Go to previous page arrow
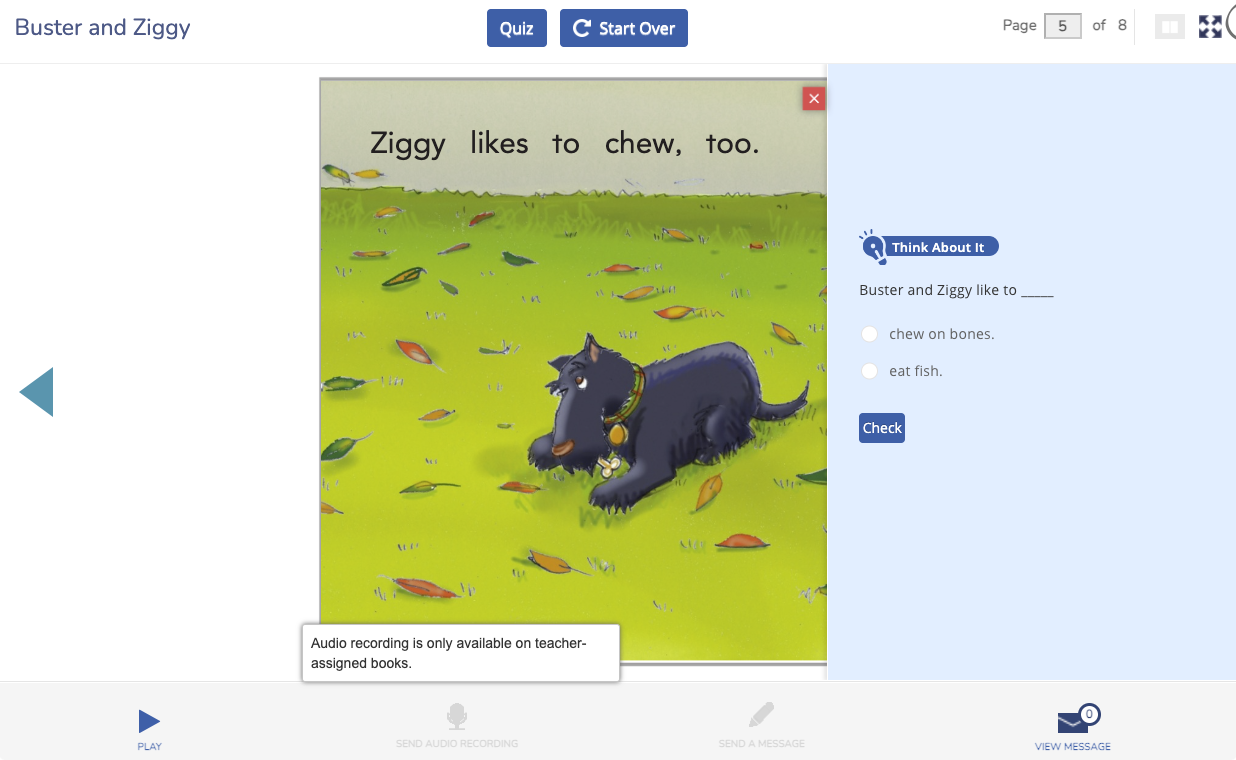1236x760 pixels. coord(36,392)
